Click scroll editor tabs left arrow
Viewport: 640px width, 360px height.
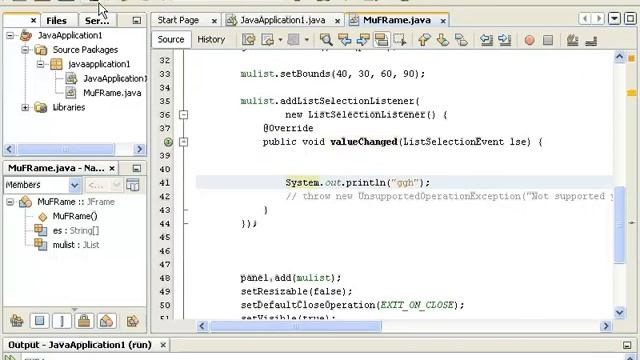(585, 19)
